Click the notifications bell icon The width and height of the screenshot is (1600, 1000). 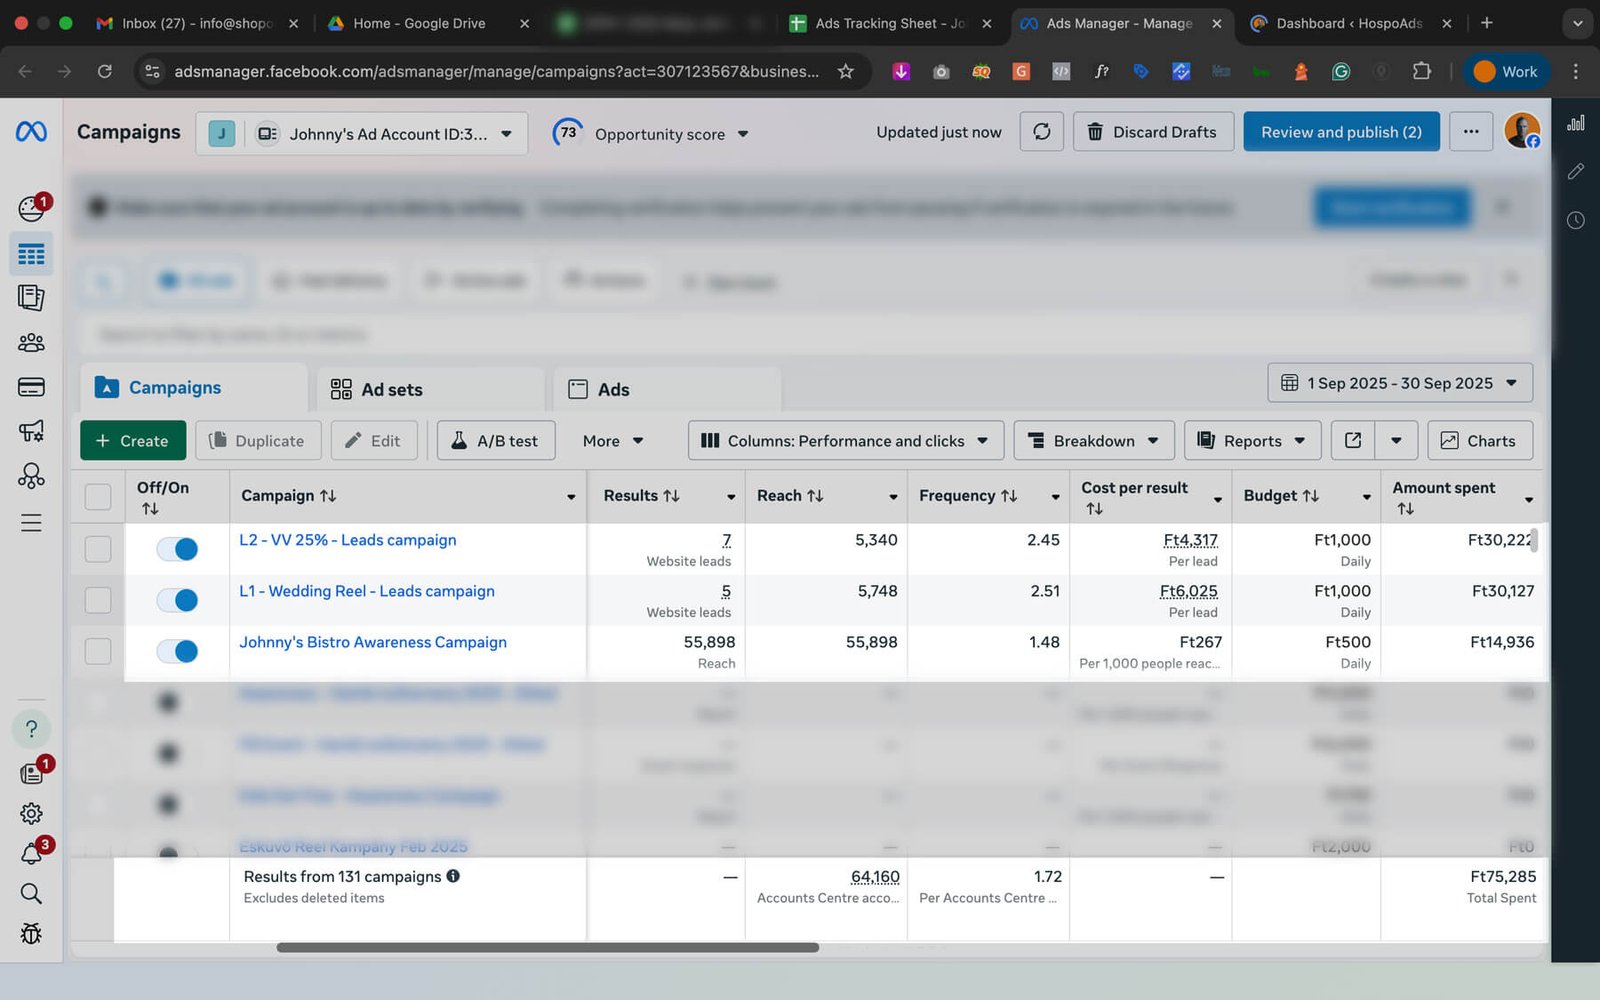tap(31, 854)
